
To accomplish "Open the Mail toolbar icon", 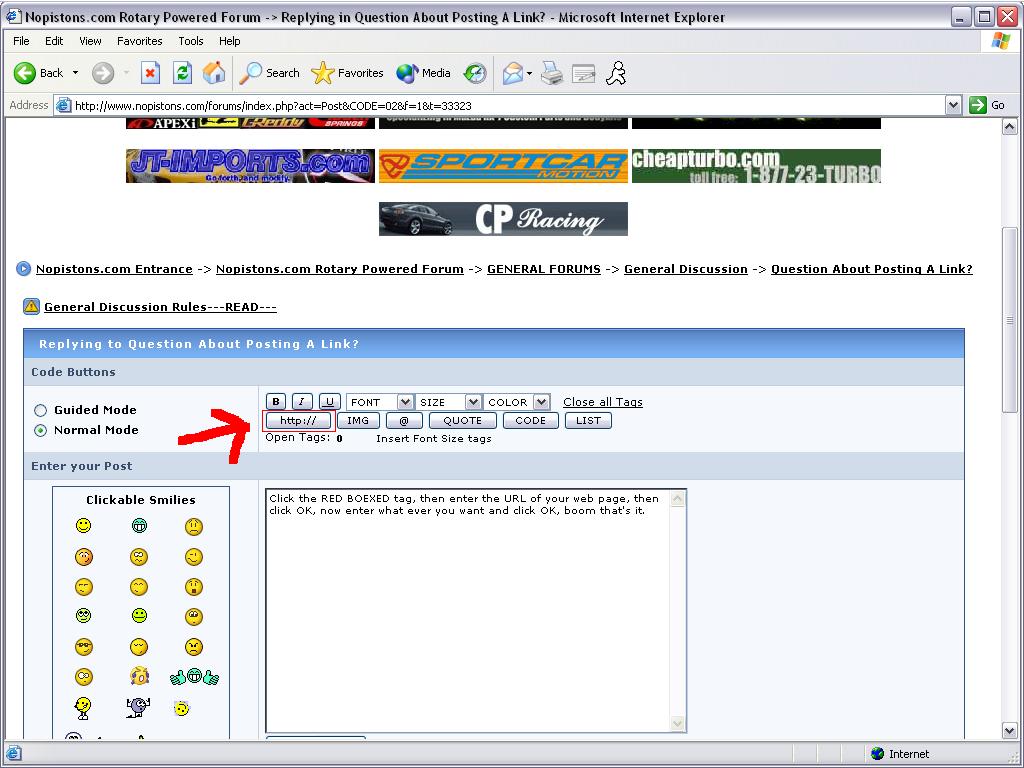I will 513,73.
